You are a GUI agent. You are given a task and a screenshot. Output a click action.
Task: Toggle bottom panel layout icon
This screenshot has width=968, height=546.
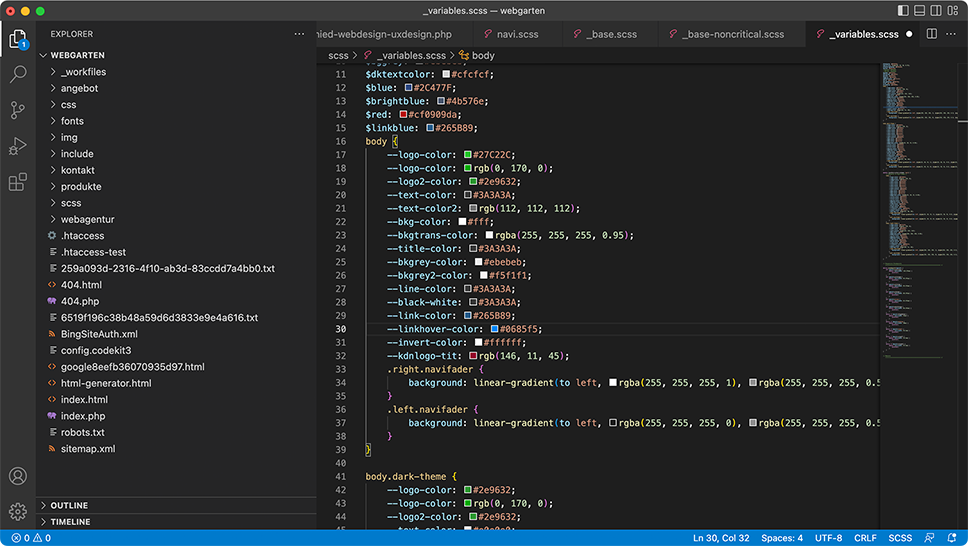[x=920, y=10]
